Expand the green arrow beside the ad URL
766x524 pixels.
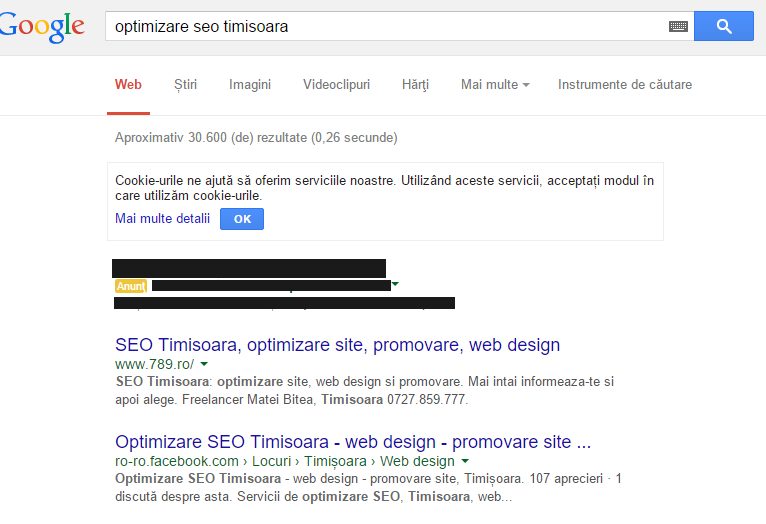click(x=395, y=285)
